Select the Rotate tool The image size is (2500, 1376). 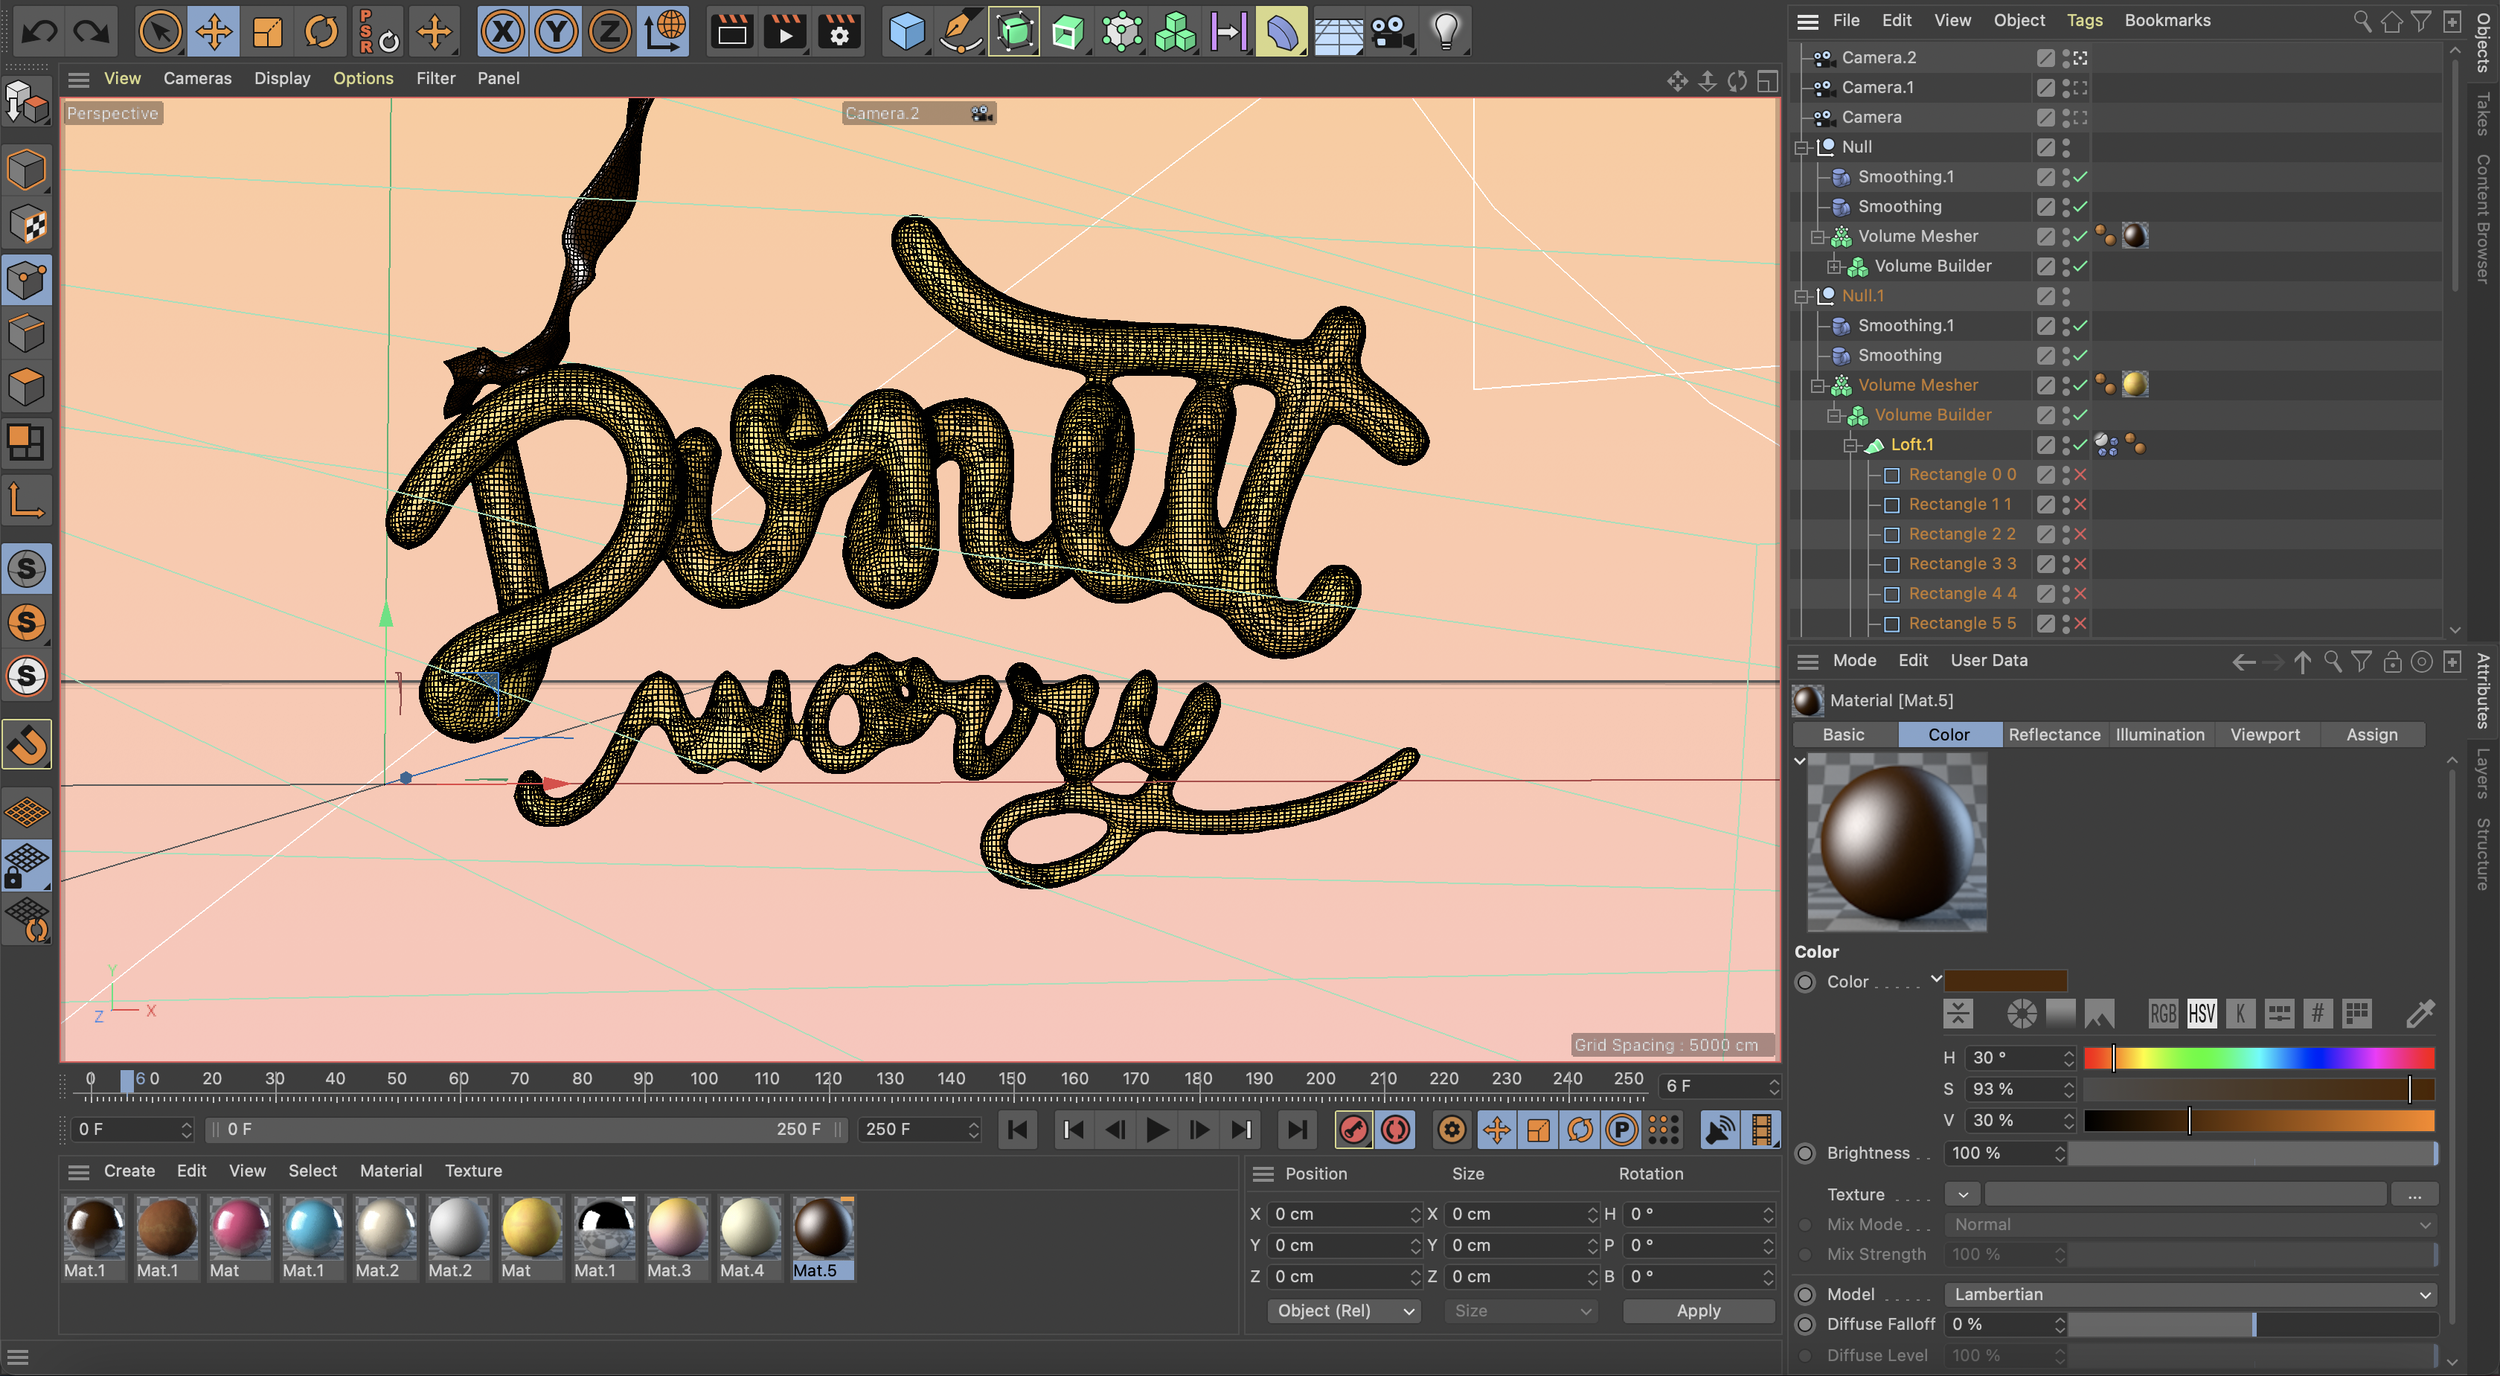(321, 32)
